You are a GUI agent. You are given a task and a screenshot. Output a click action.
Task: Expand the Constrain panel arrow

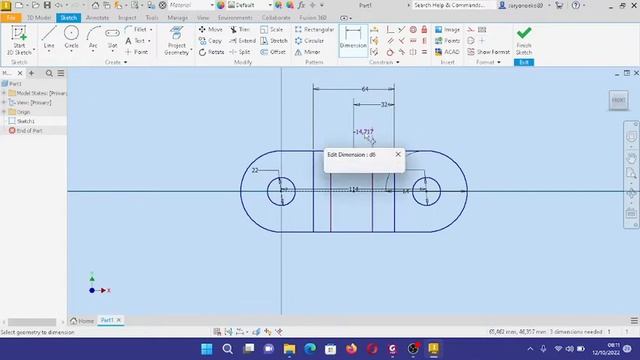tap(398, 62)
